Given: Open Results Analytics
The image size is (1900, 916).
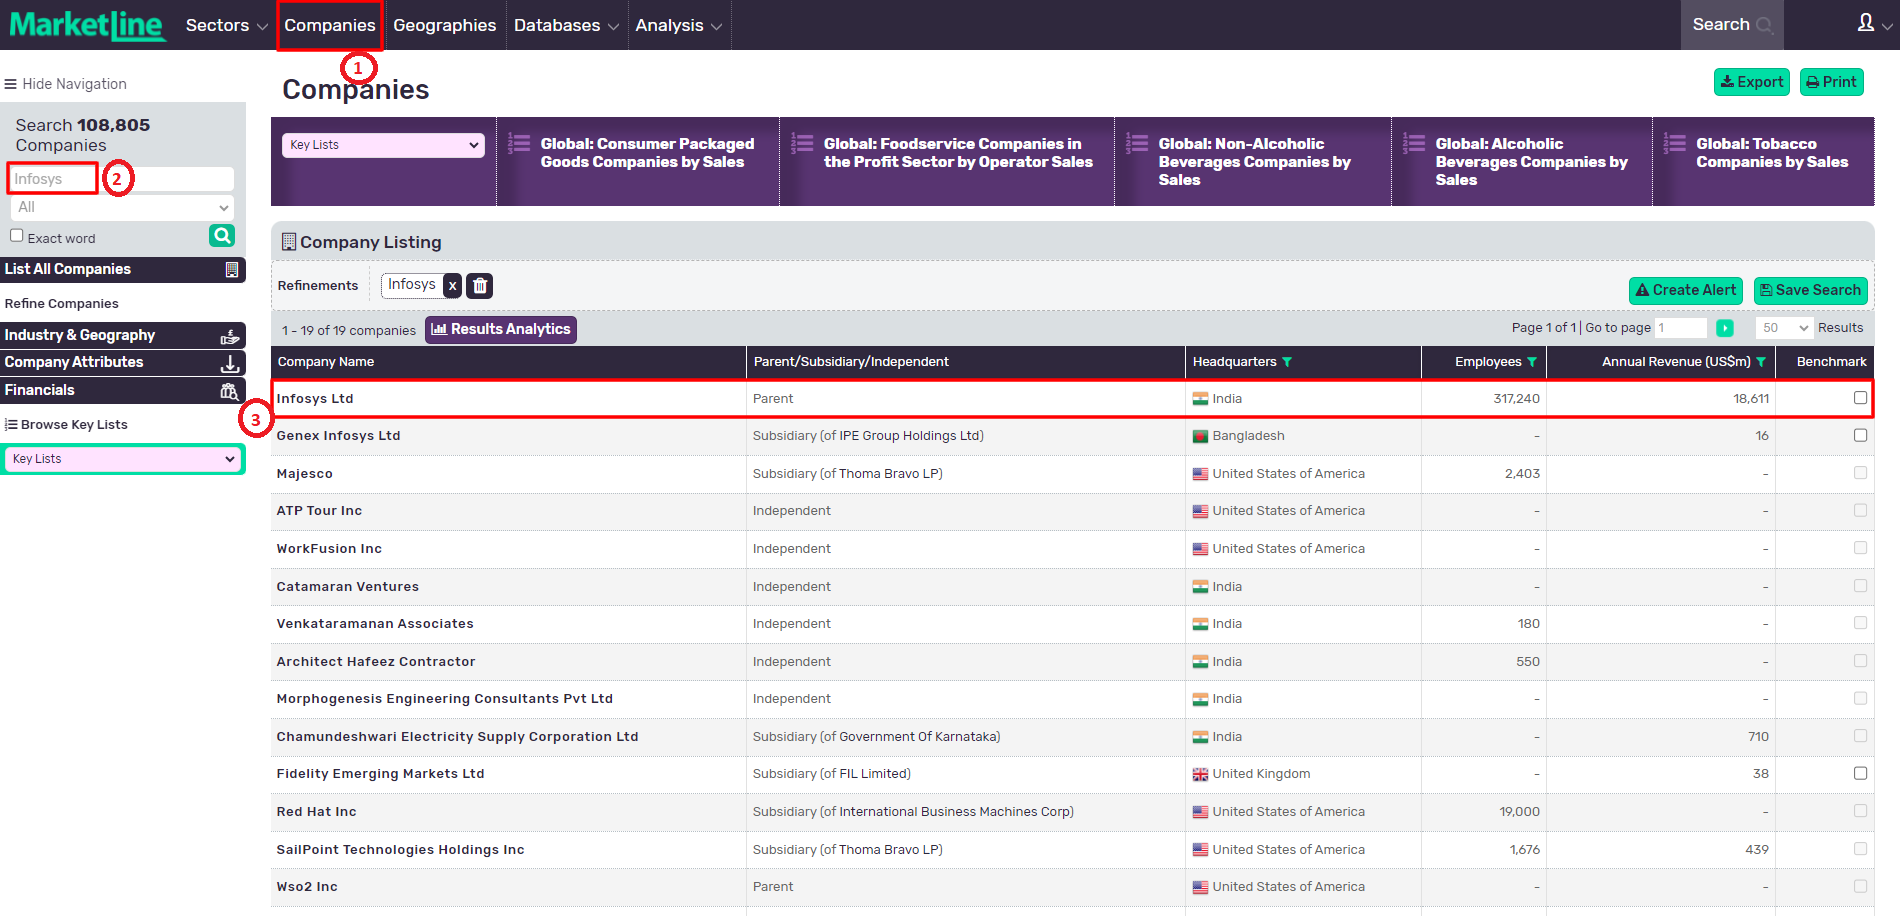Looking at the screenshot, I should (x=501, y=329).
